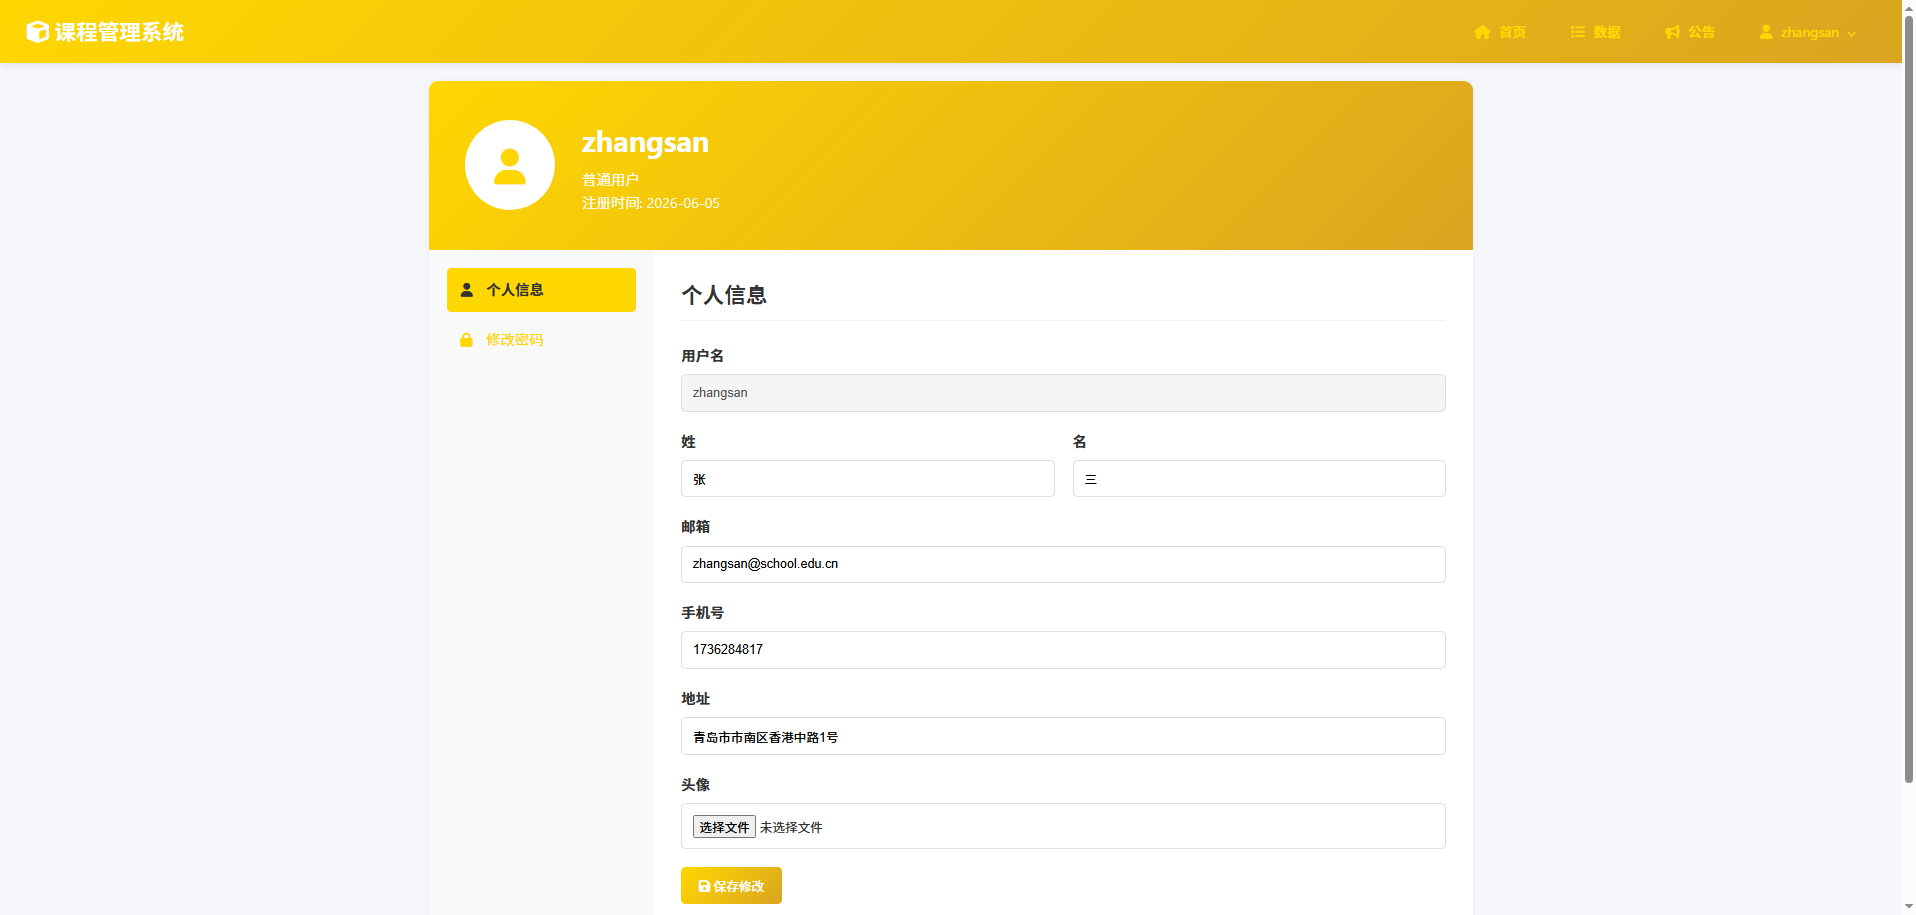Image resolution: width=1916 pixels, height=915 pixels.
Task: Click the 注册时间: 2026-06-05 text
Action: (x=651, y=203)
